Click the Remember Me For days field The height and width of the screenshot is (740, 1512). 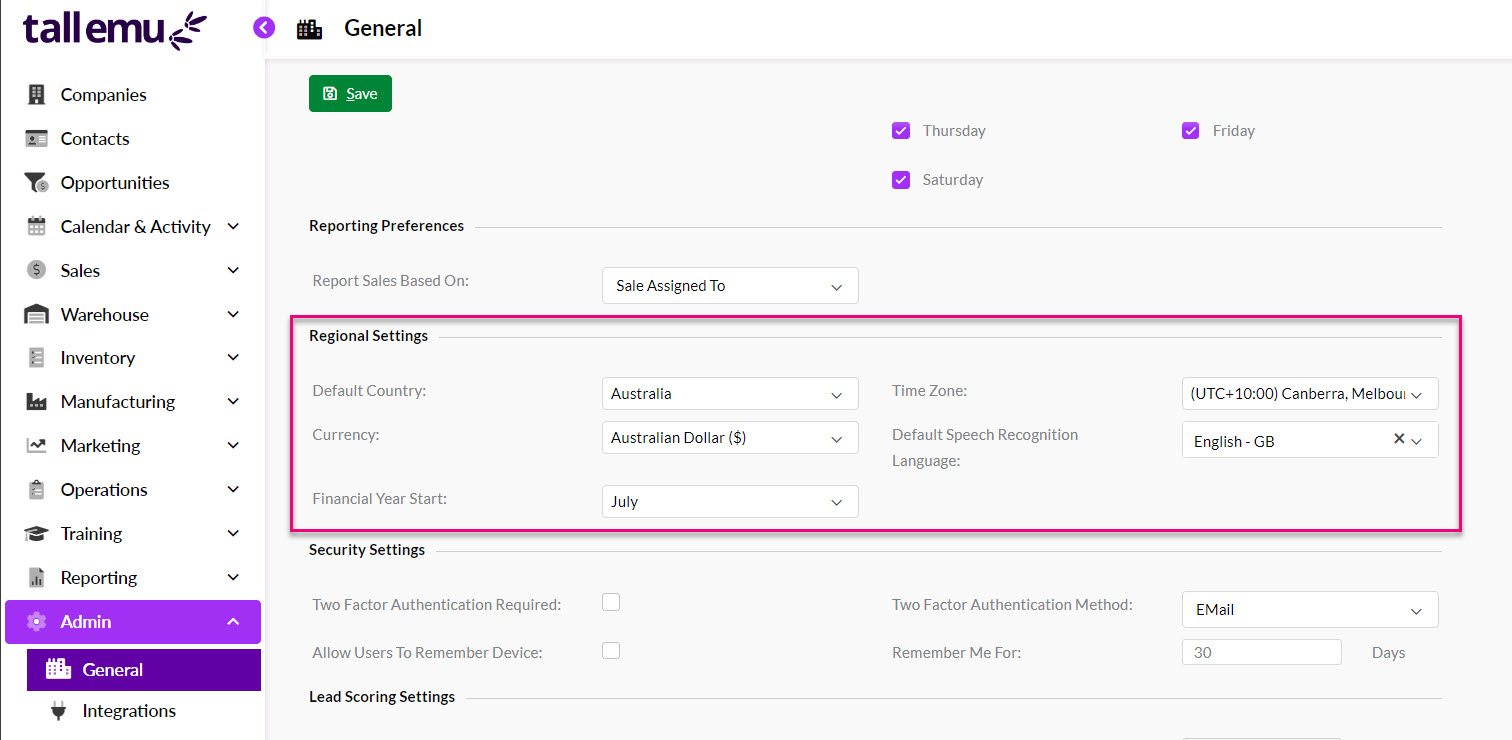1261,651
